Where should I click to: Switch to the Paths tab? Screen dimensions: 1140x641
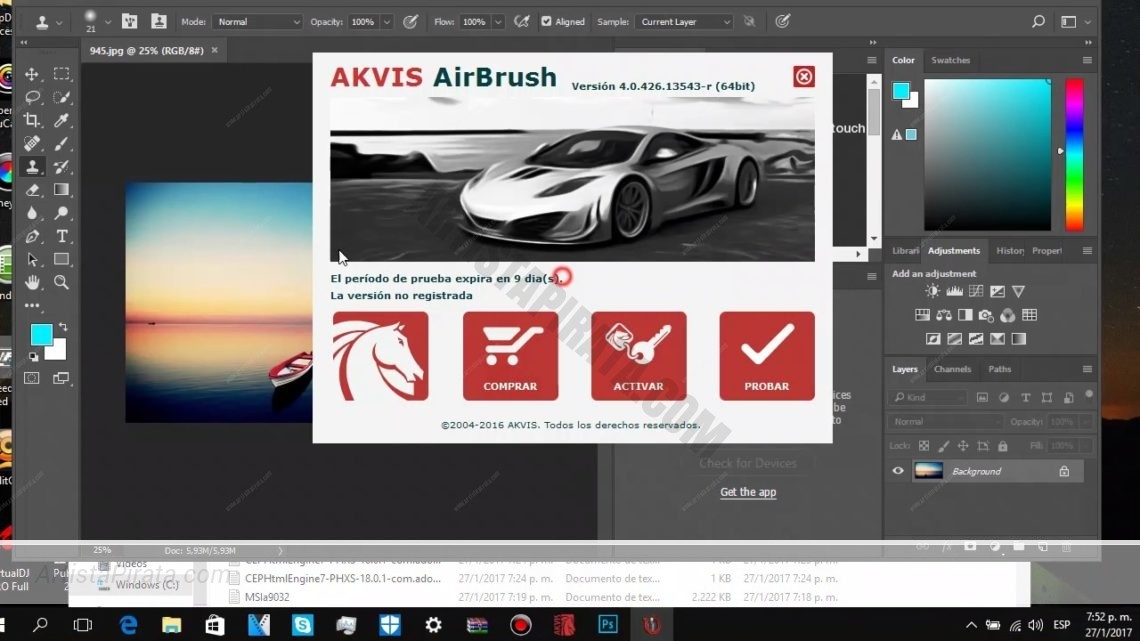point(999,369)
